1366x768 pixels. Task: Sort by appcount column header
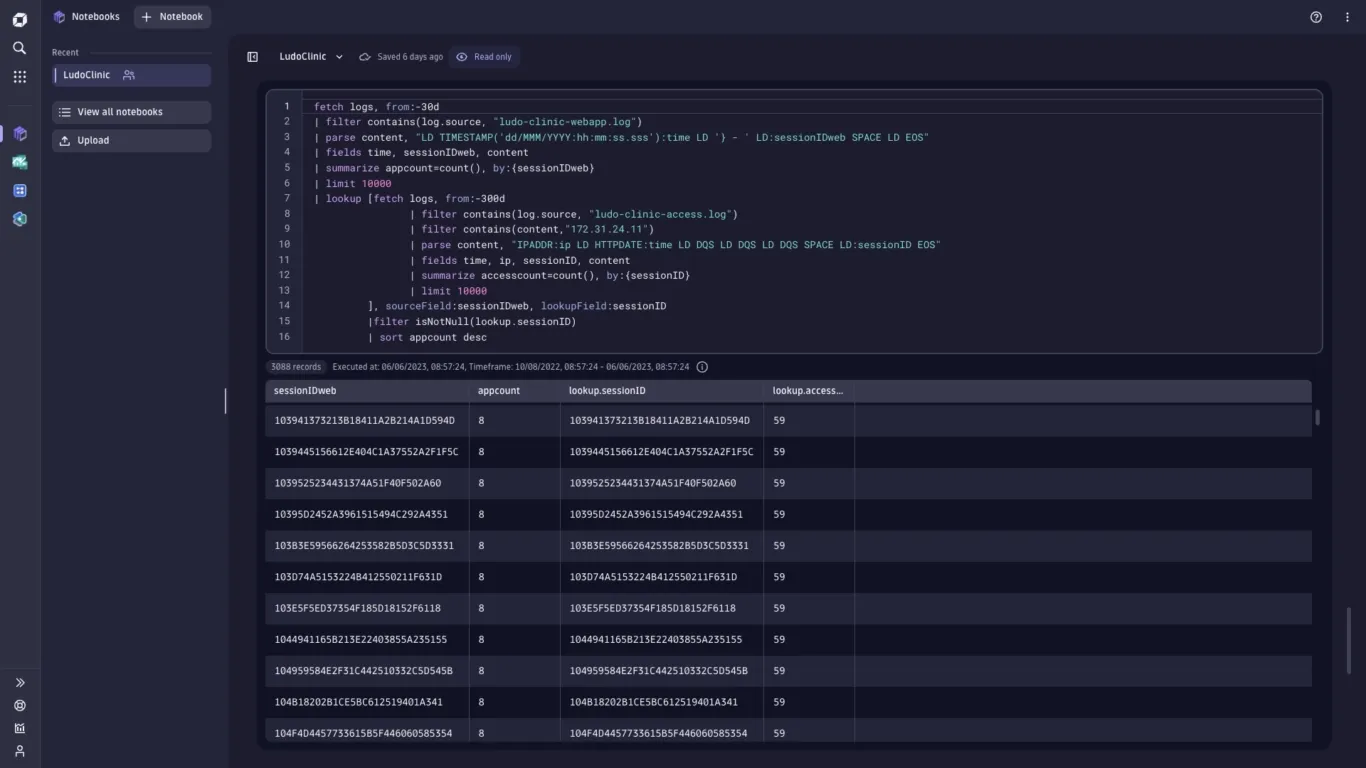click(515, 391)
